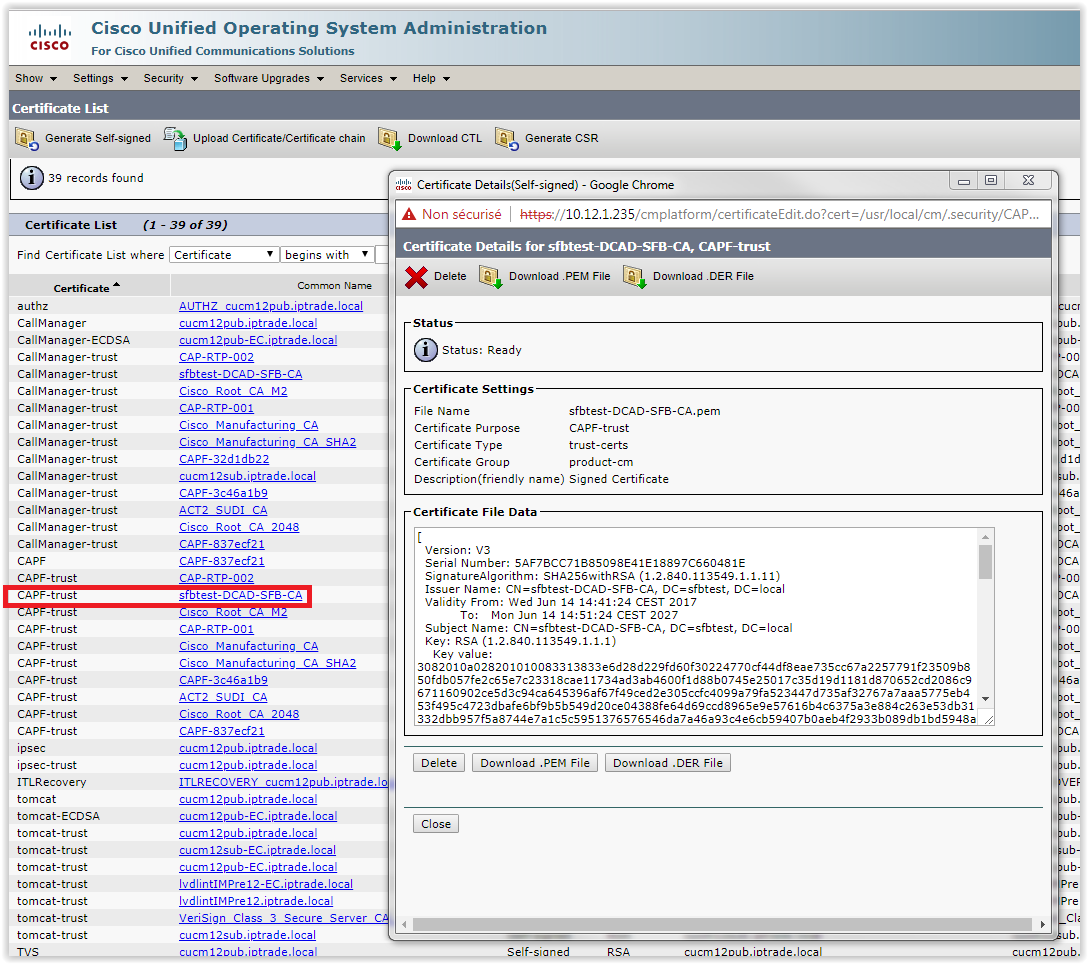This screenshot has width=1088, height=964.
Task: Open the Security menu
Action: [171, 78]
